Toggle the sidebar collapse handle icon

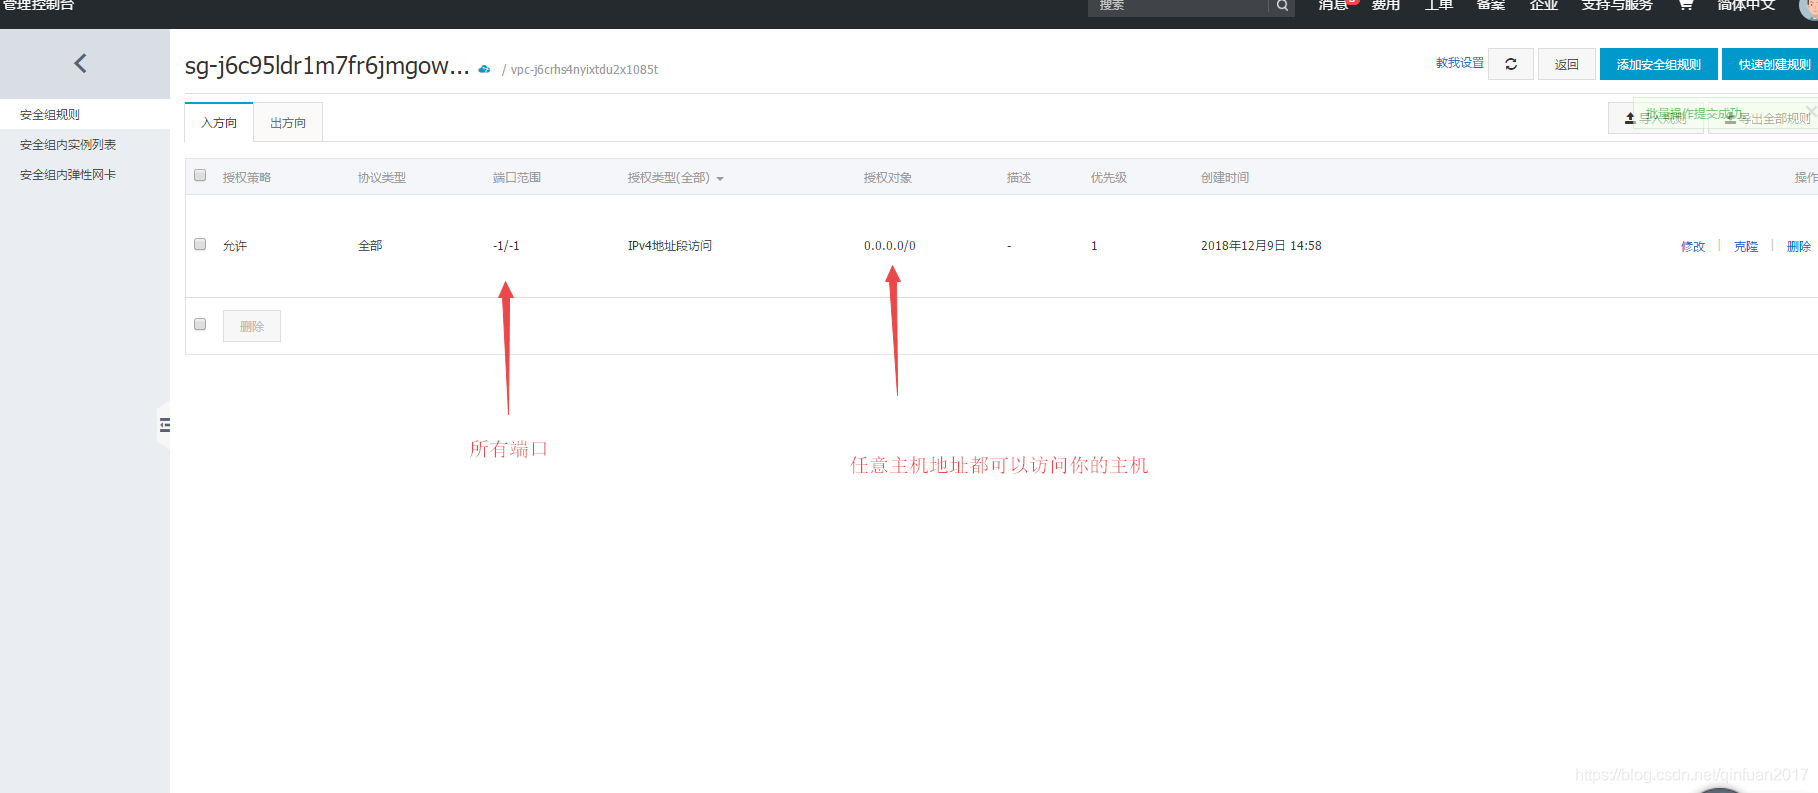point(165,425)
